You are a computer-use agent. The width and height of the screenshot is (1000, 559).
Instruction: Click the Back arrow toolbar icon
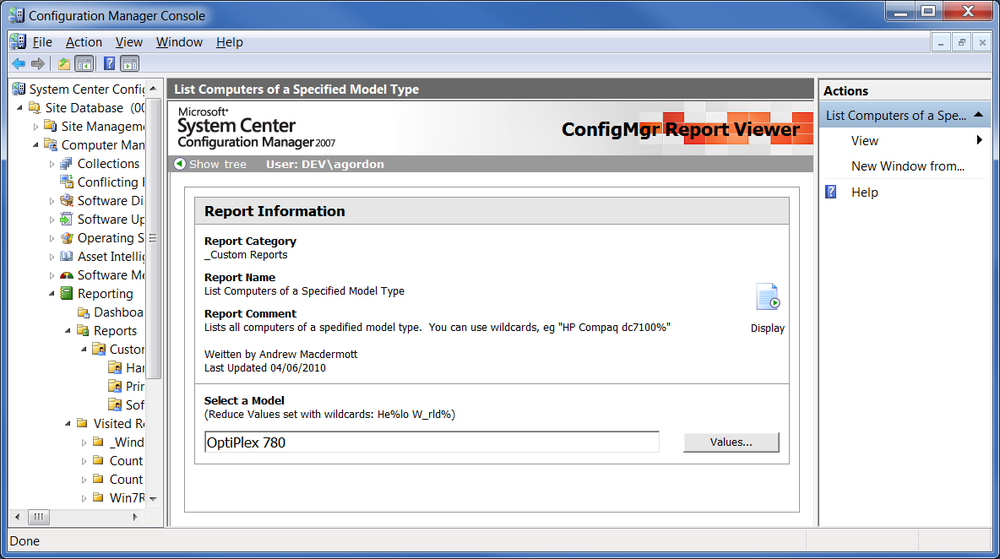tap(18, 64)
